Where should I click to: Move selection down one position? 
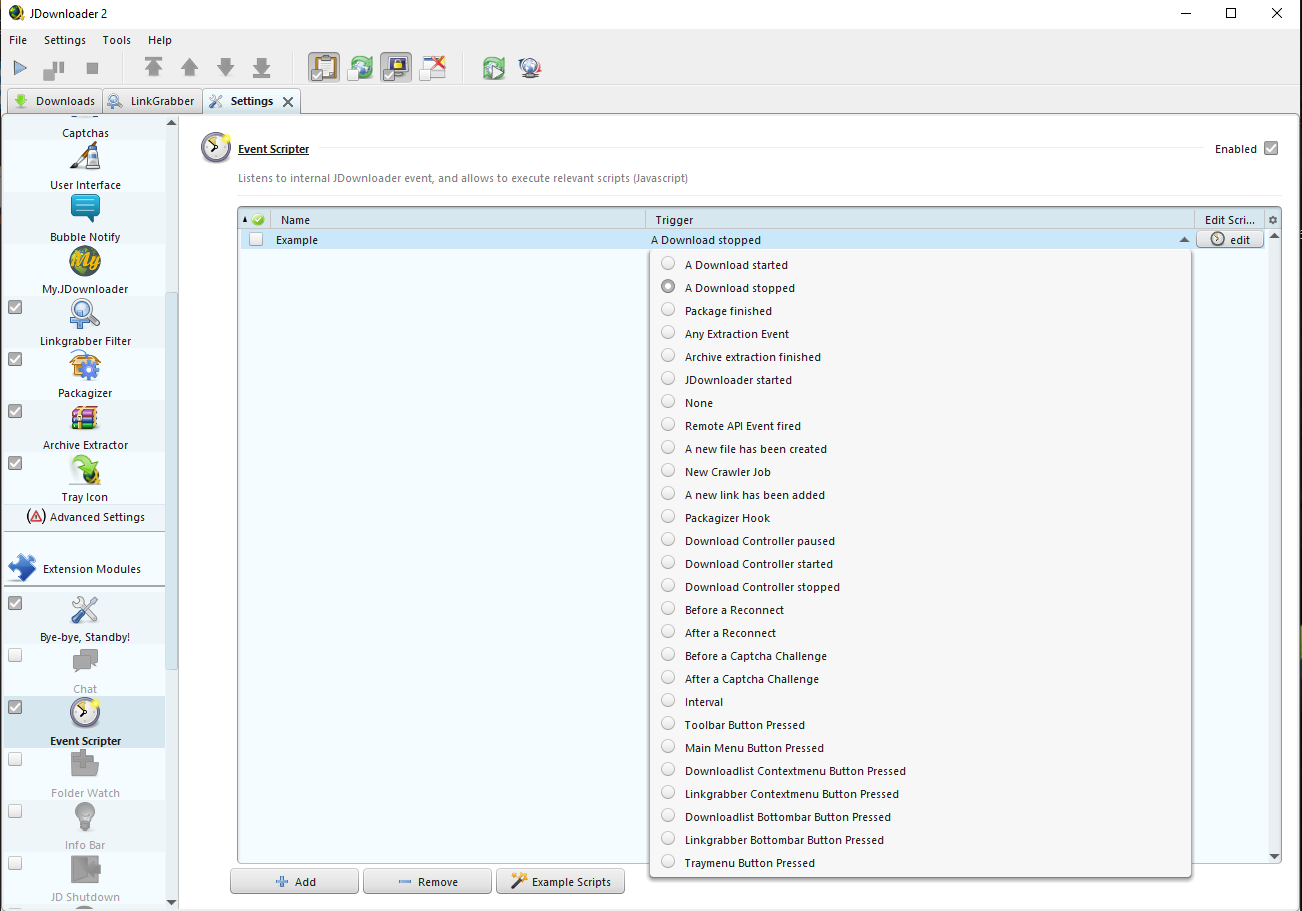coord(225,68)
